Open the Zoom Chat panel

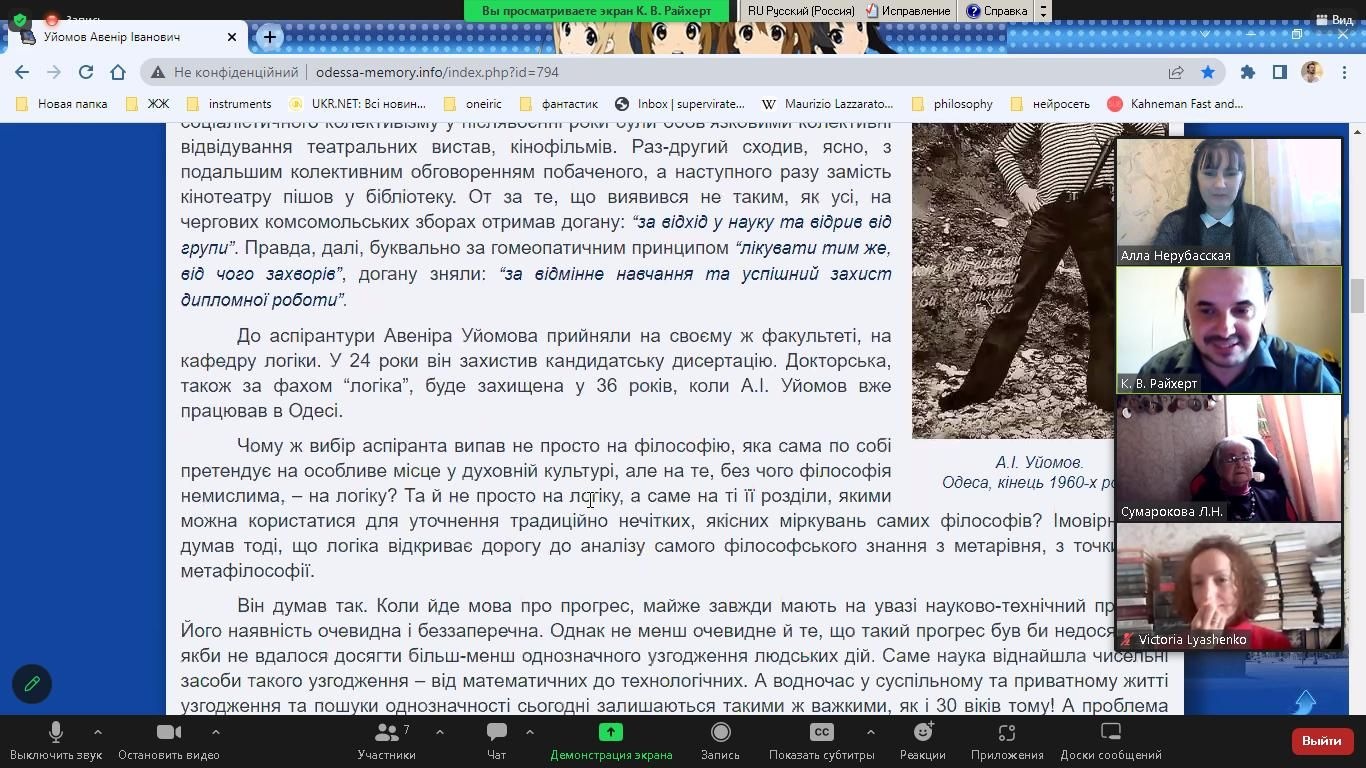pos(496,741)
